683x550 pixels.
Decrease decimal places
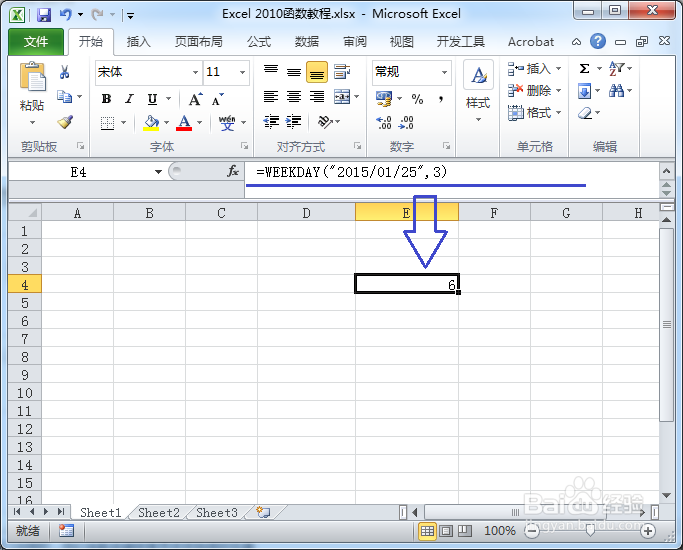click(406, 122)
